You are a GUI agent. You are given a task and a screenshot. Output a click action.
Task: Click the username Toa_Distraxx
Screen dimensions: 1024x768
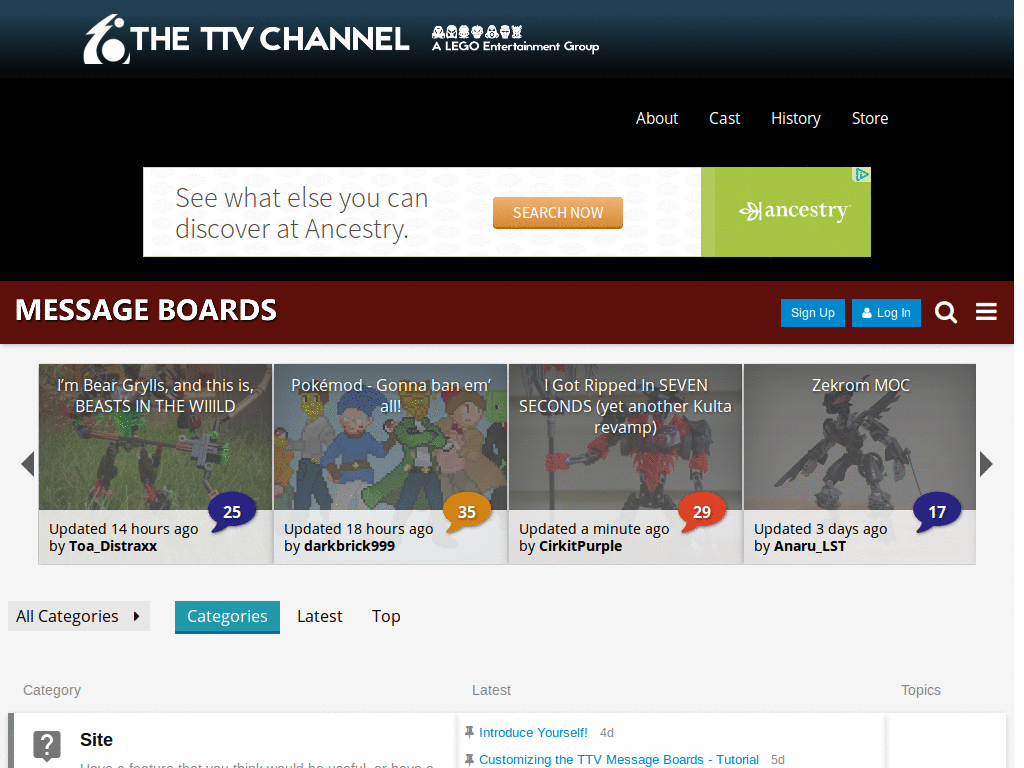coord(113,546)
